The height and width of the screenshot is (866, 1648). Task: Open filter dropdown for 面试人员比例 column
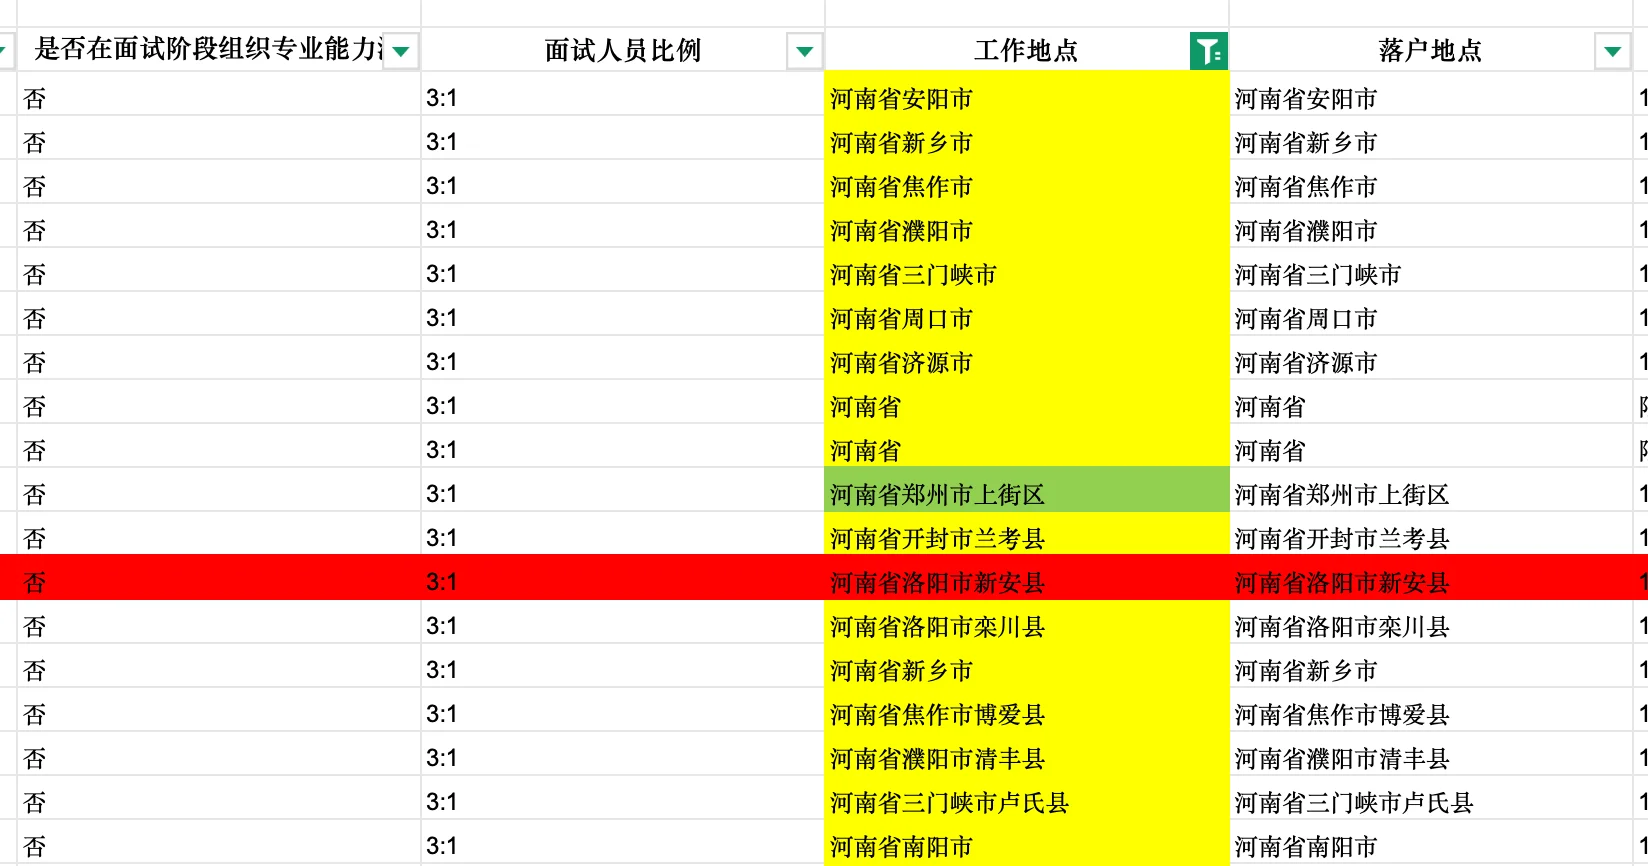point(804,51)
